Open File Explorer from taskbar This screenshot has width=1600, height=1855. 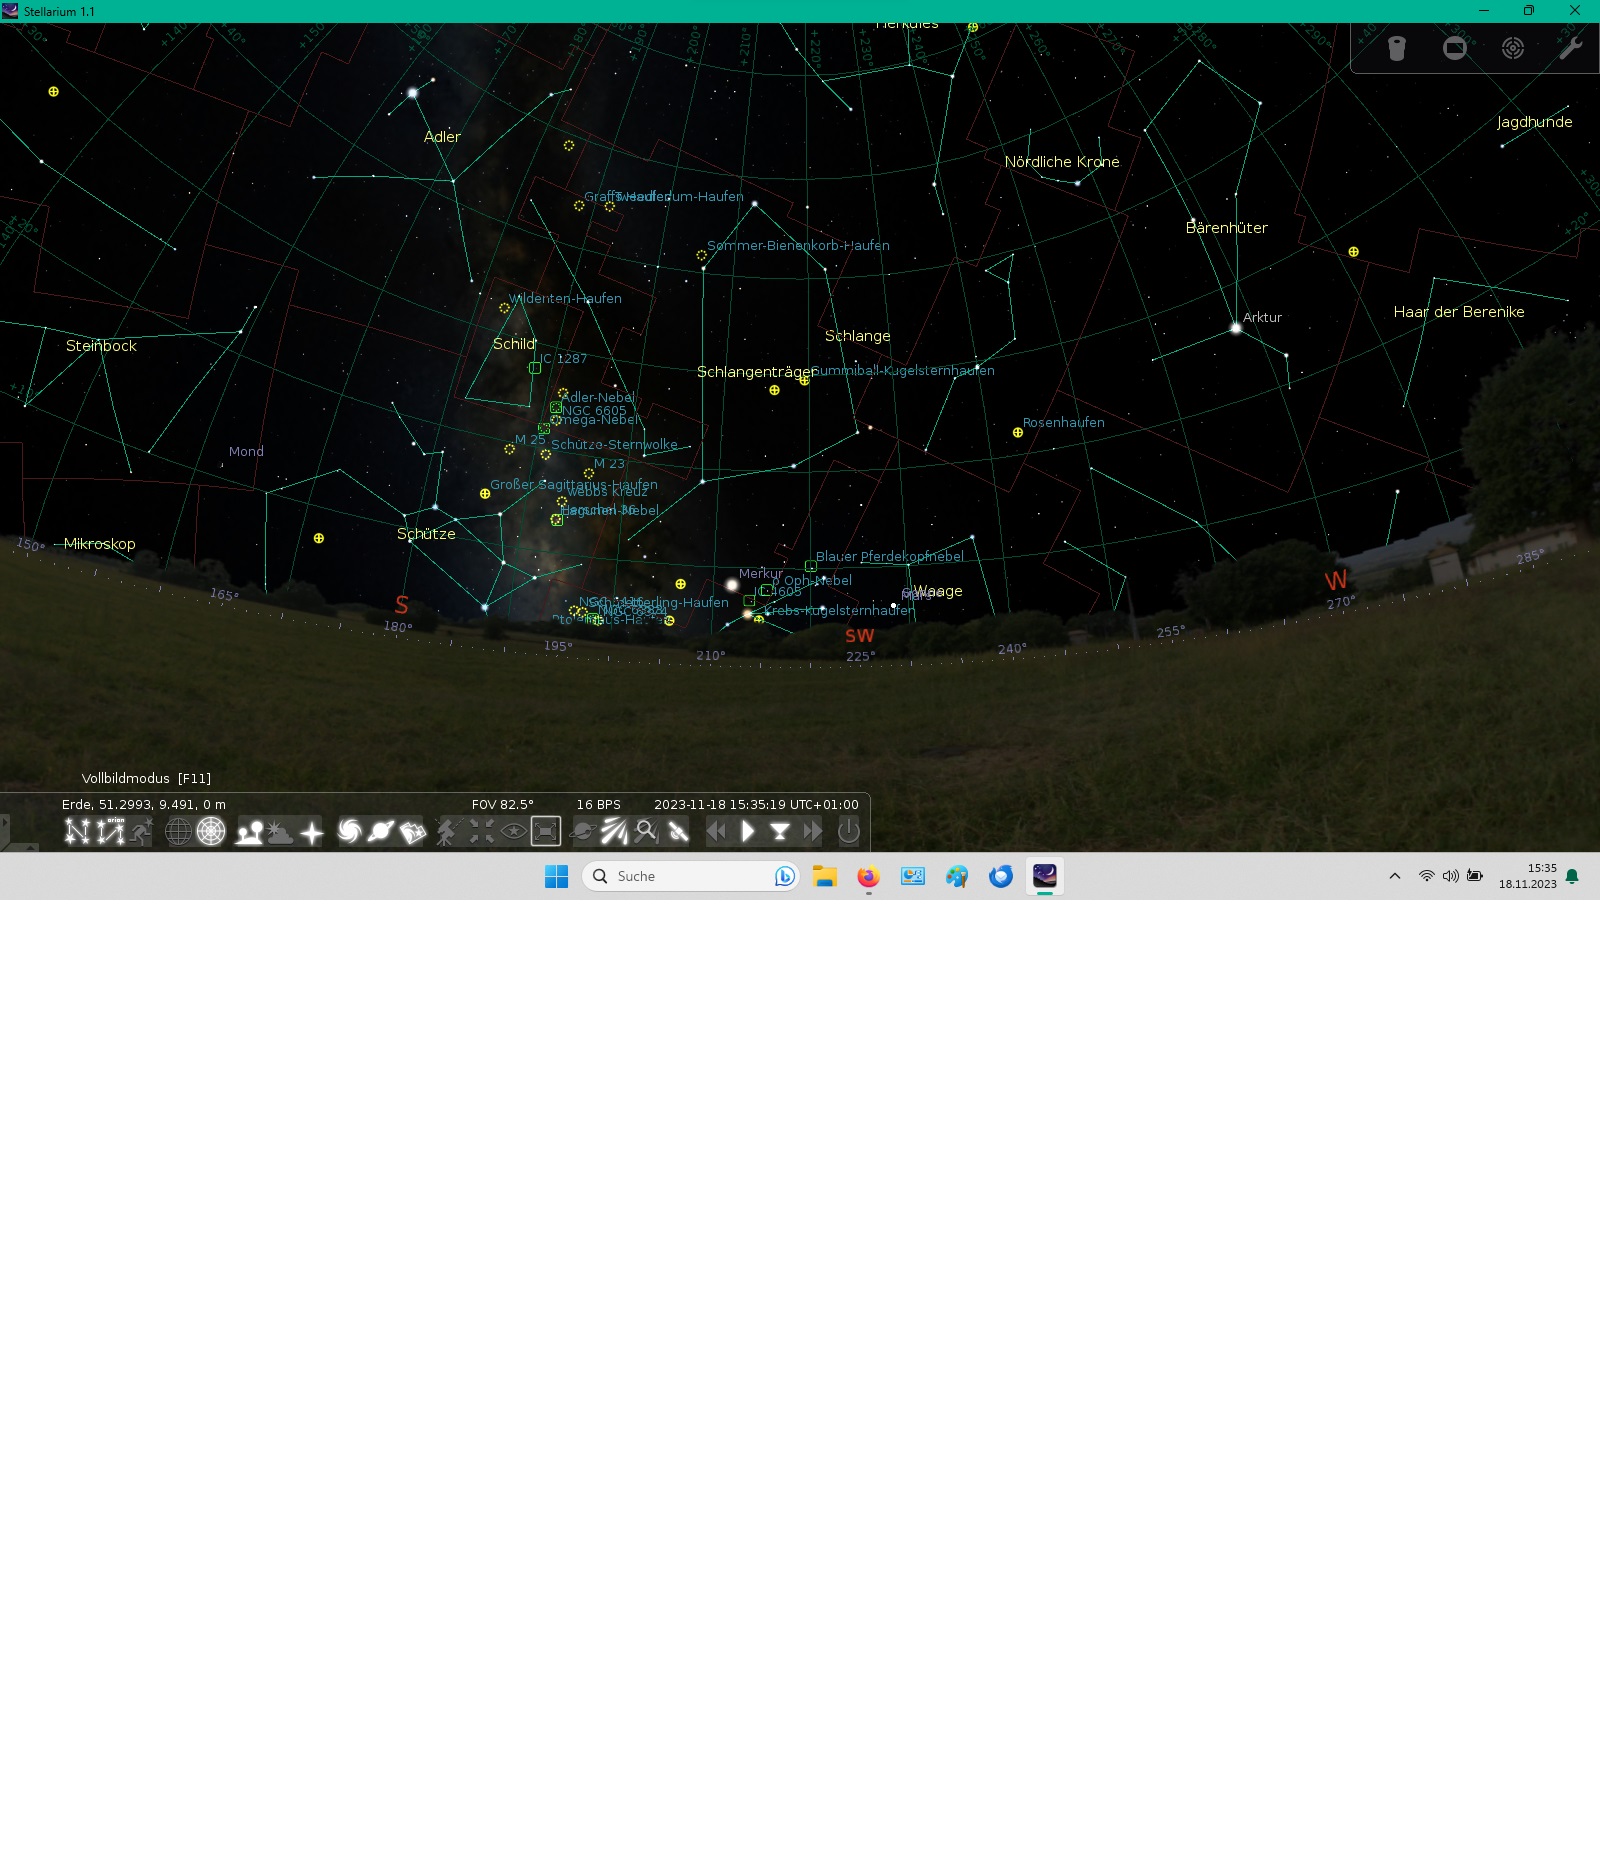tap(825, 876)
